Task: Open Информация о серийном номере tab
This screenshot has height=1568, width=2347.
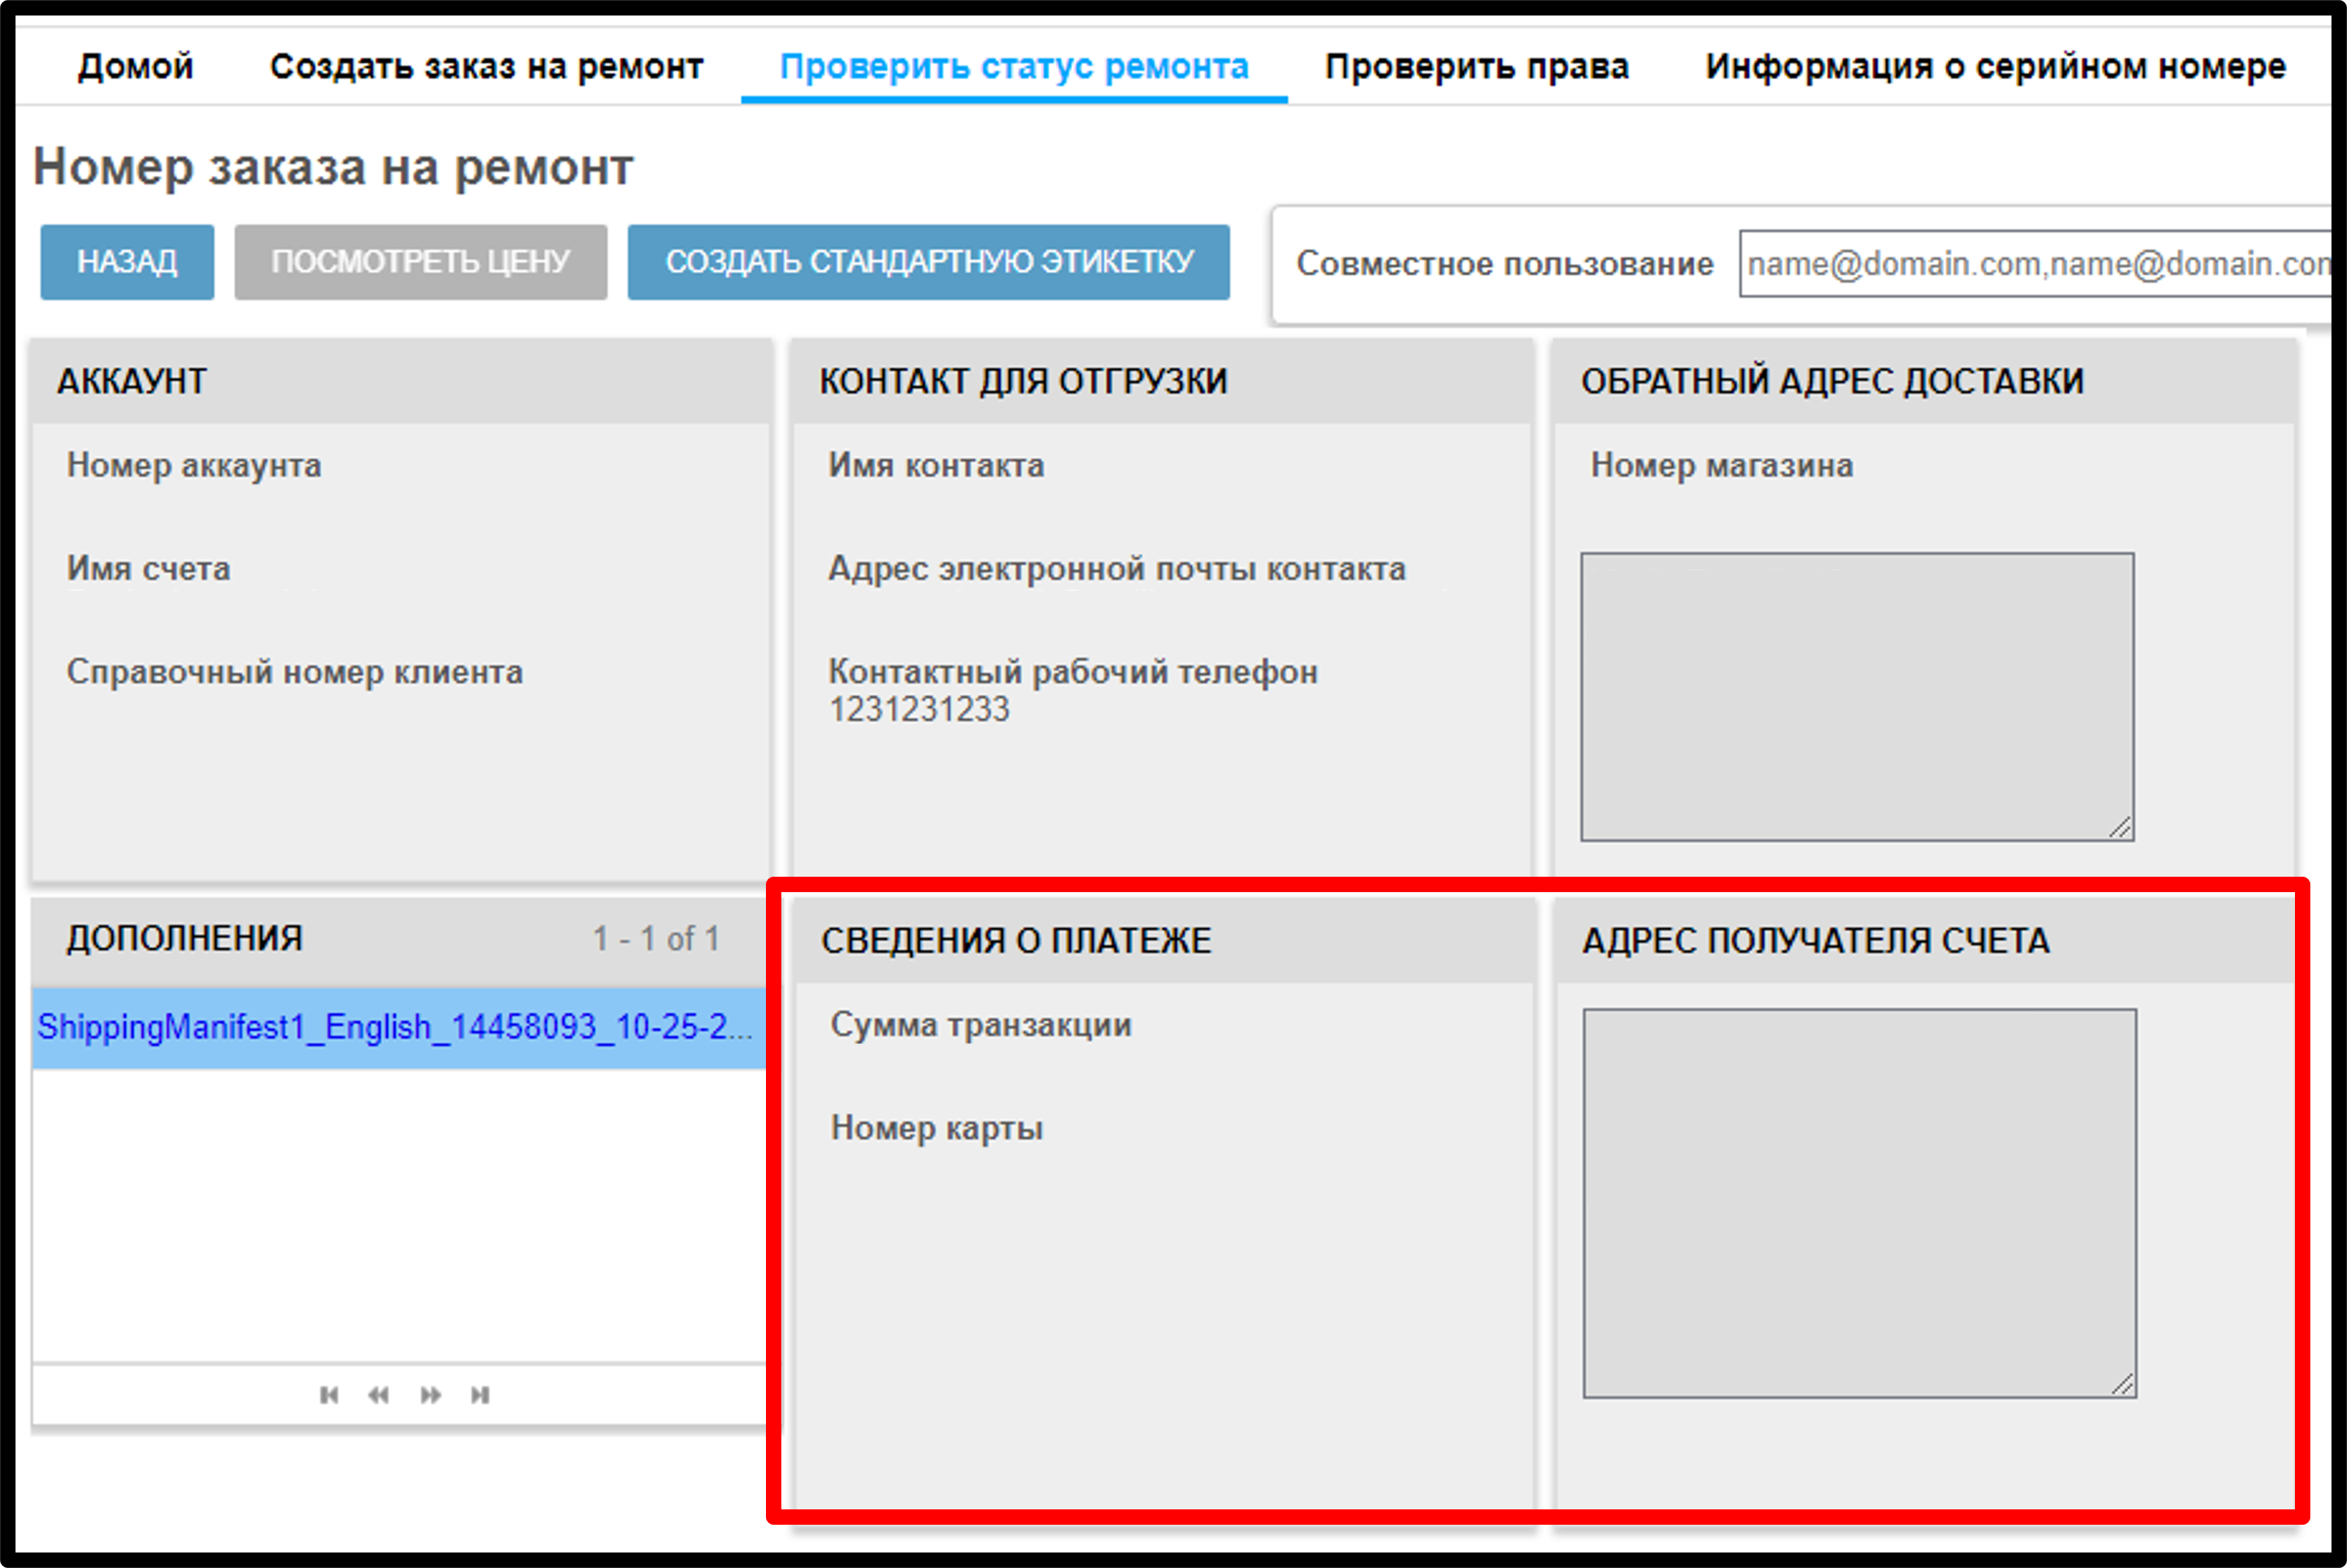Action: point(1996,66)
